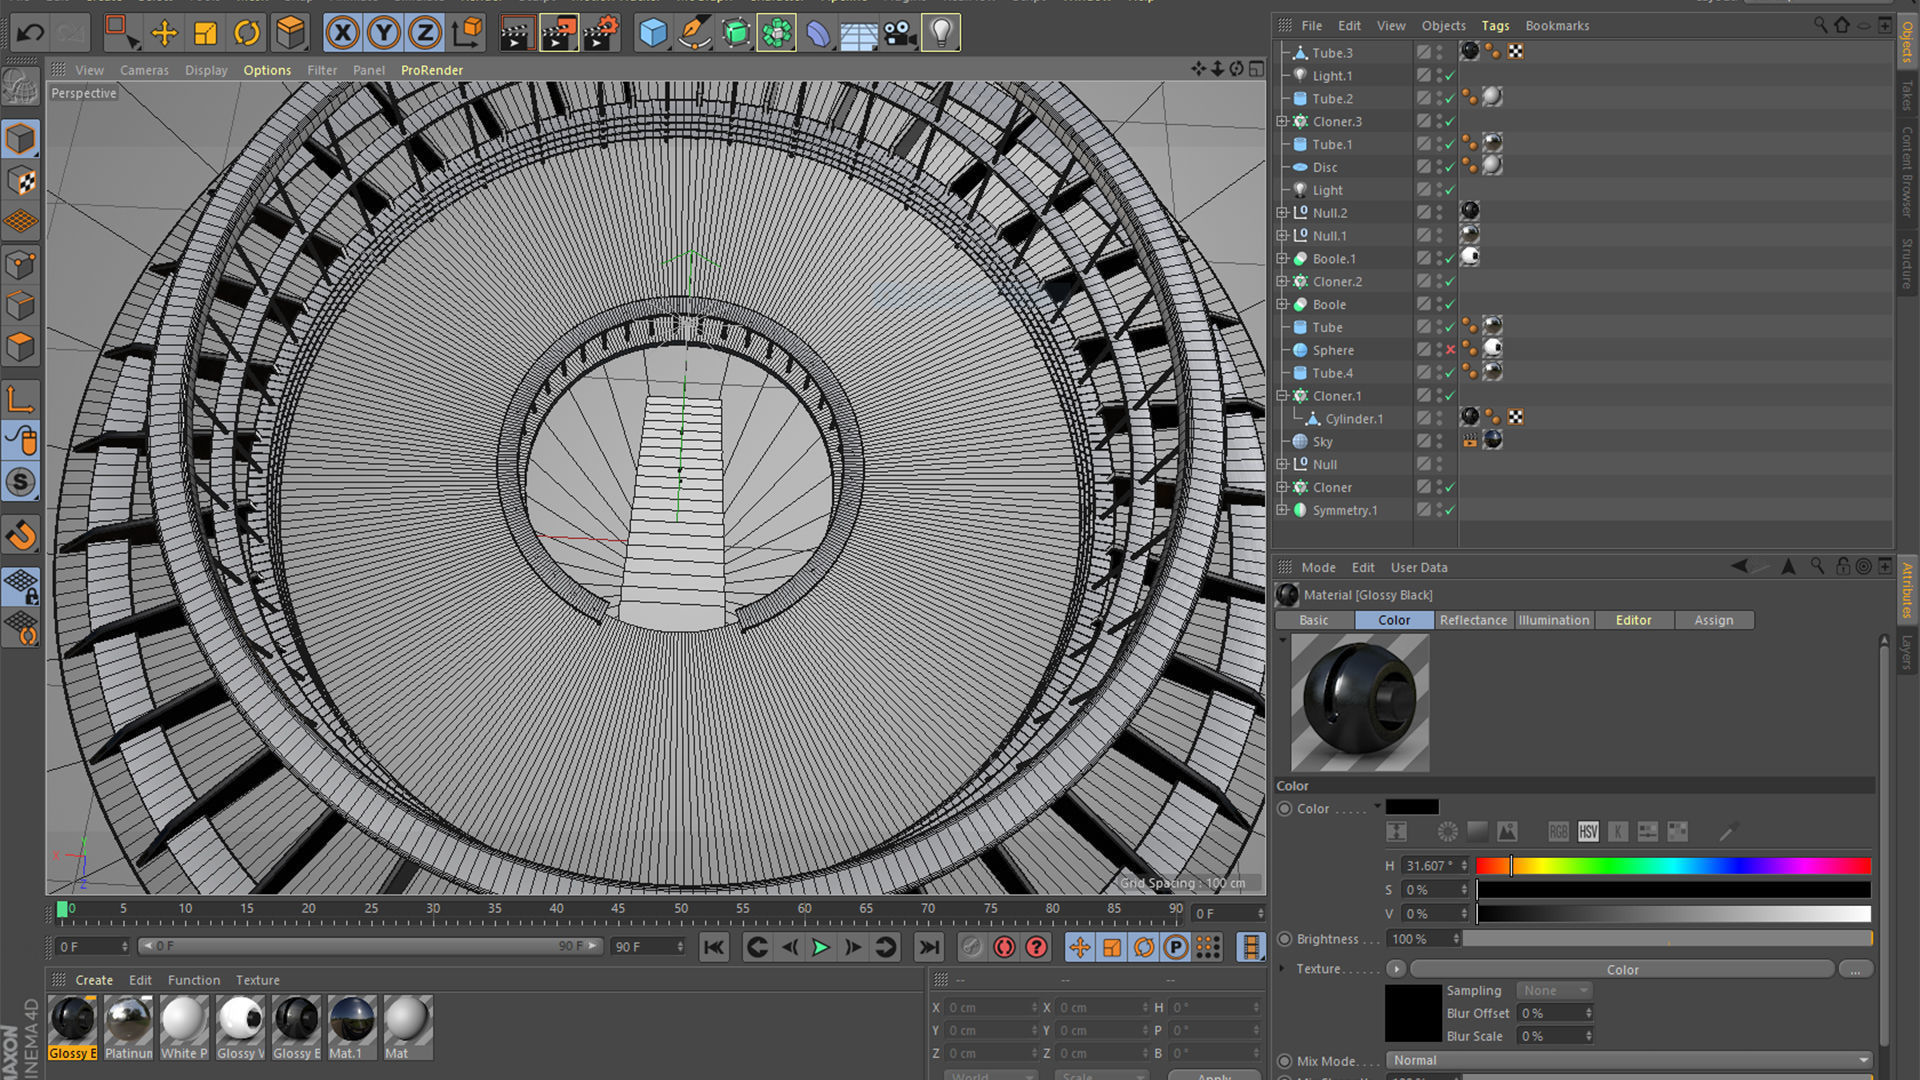
Task: Switch to Reflectance tab
Action: [1473, 620]
